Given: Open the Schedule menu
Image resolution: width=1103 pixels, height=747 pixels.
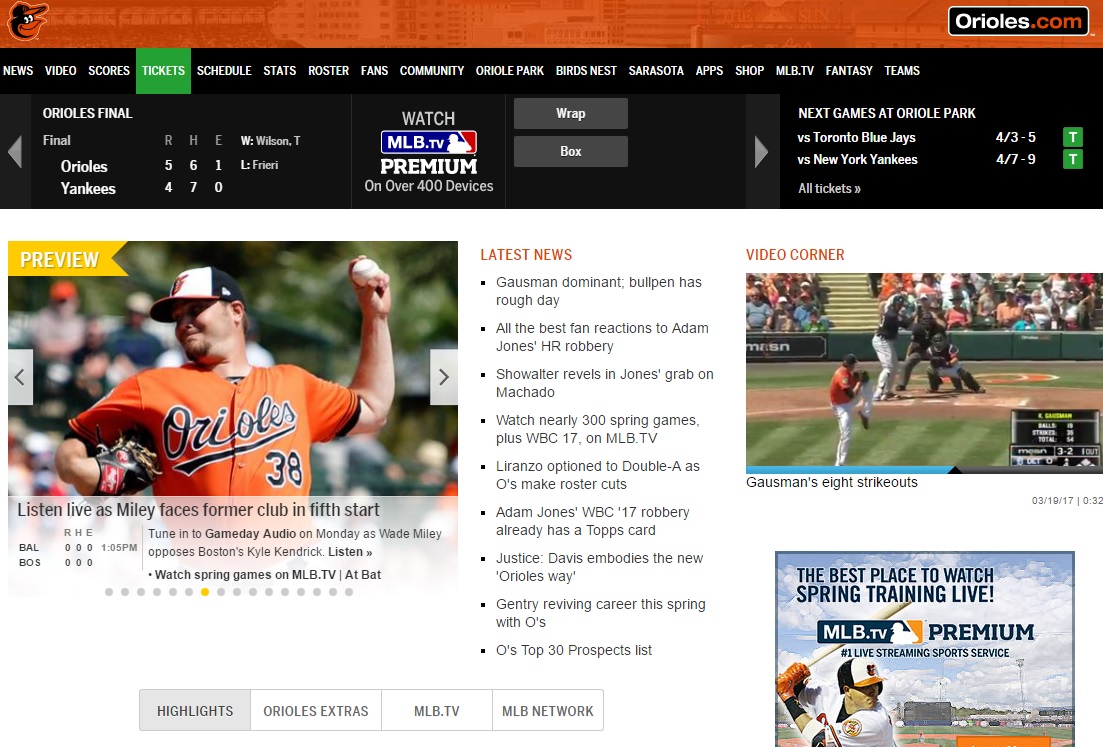Looking at the screenshot, I should click(x=224, y=70).
